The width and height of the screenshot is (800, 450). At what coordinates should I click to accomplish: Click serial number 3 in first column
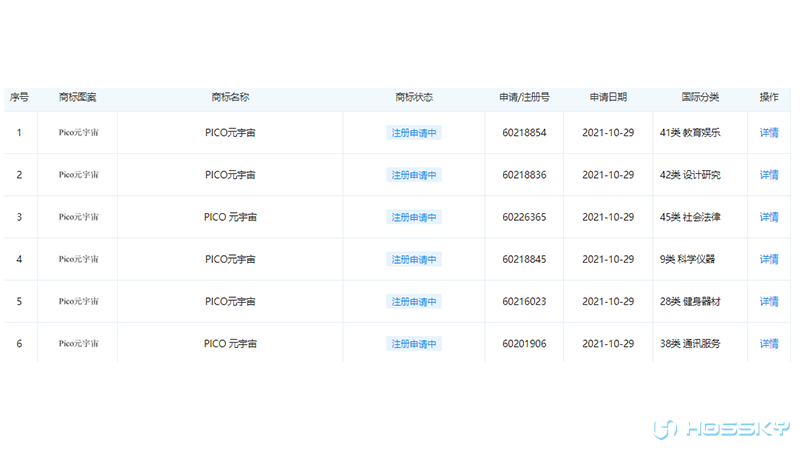pyautogui.click(x=19, y=217)
